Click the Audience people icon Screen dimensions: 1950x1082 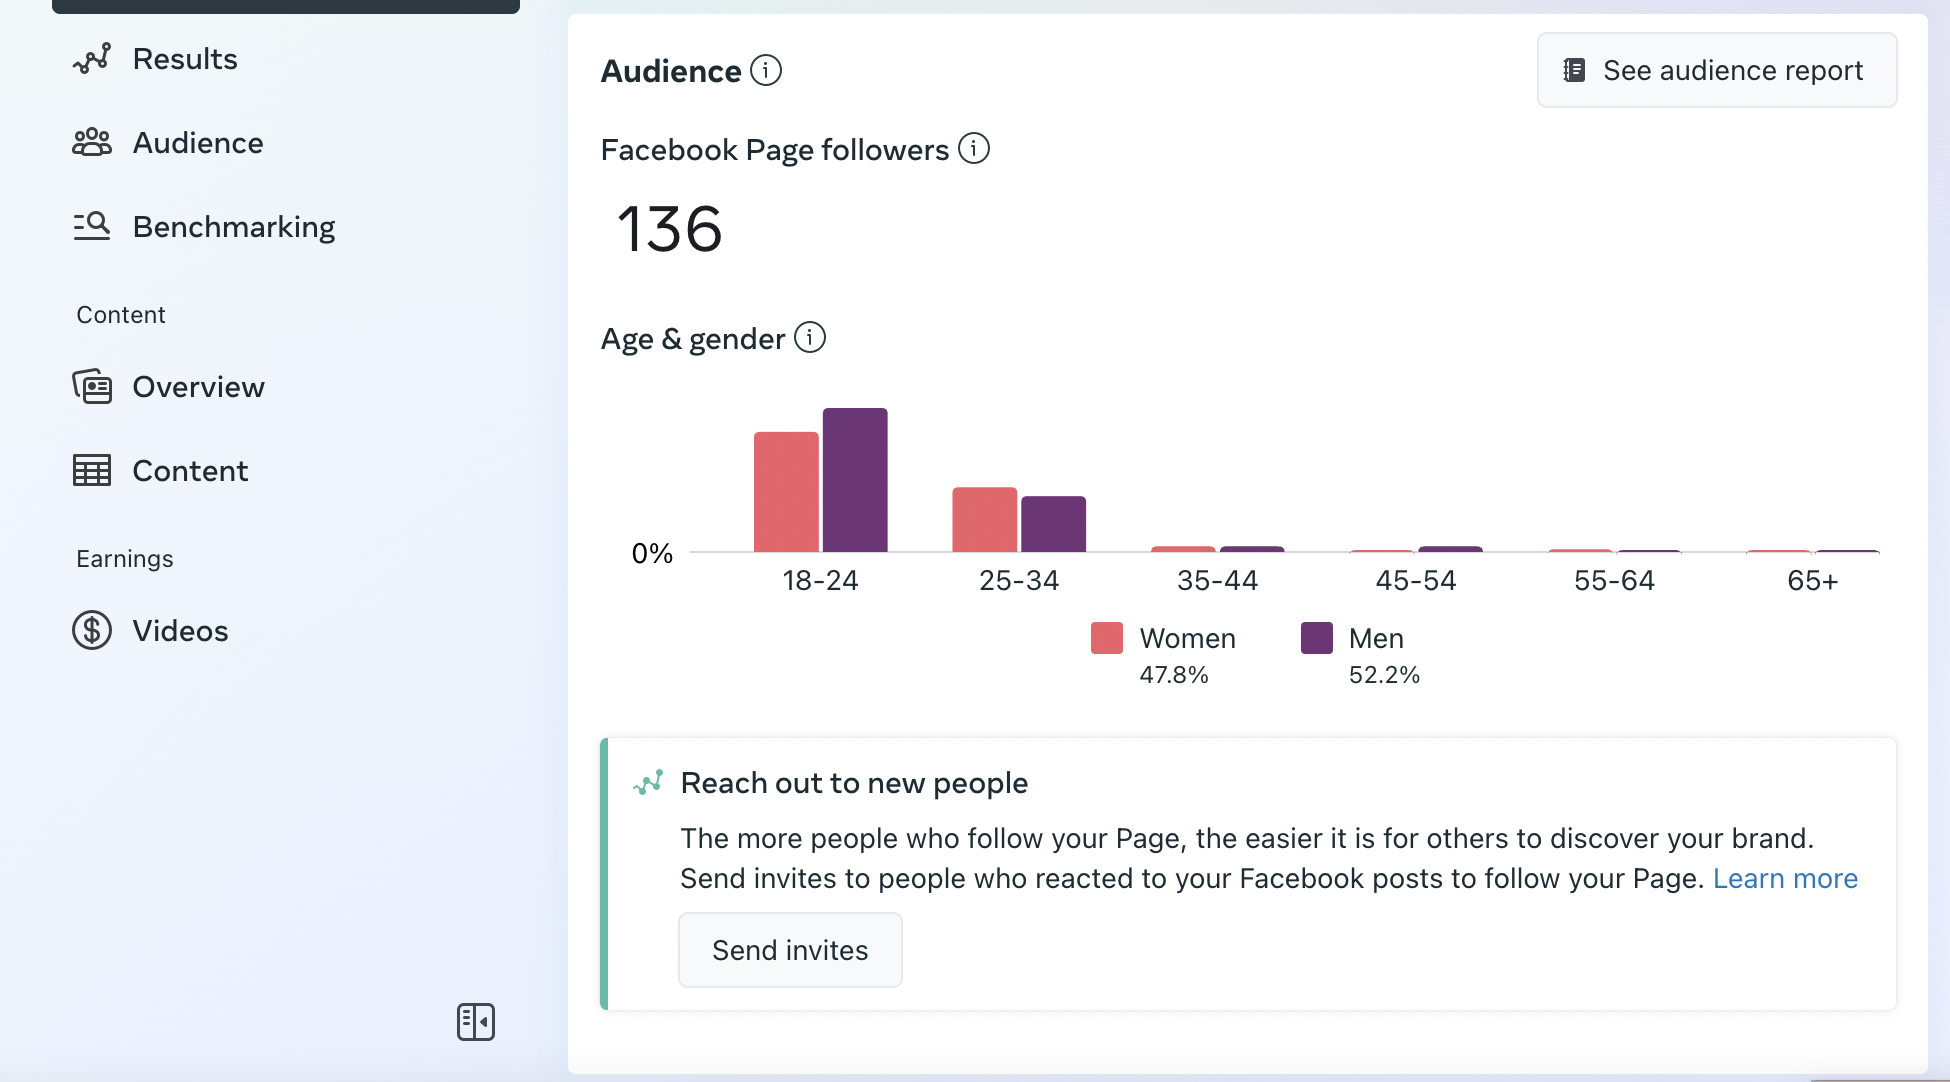[91, 143]
